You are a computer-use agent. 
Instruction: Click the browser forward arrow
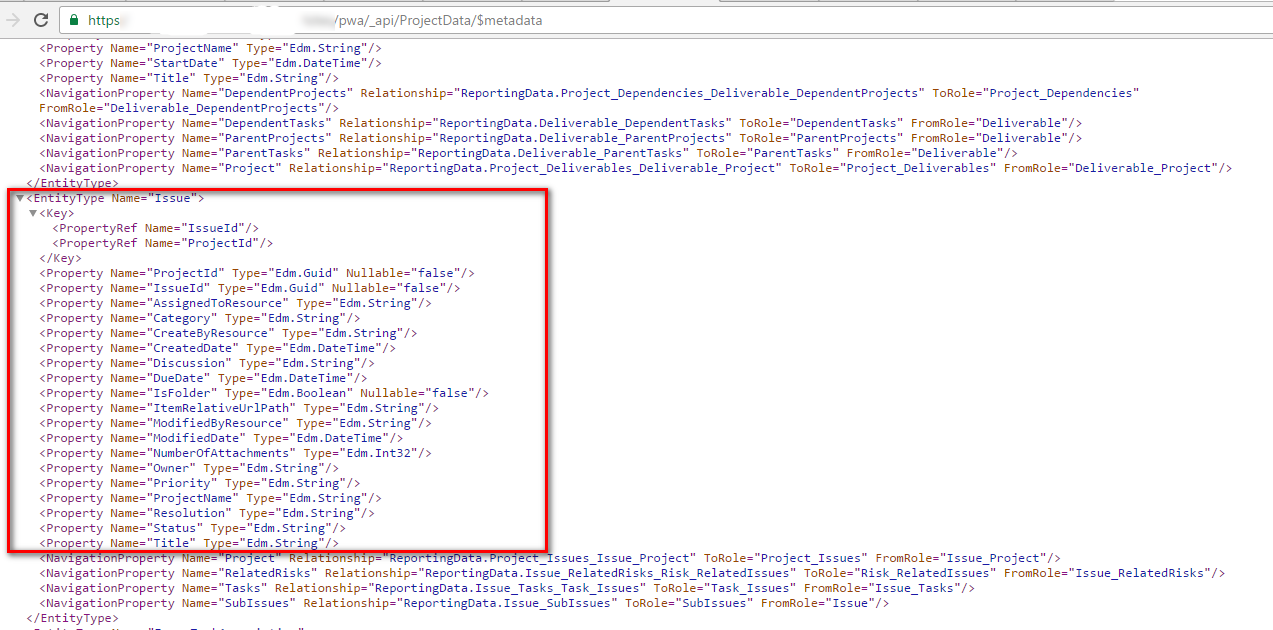click(x=12, y=19)
